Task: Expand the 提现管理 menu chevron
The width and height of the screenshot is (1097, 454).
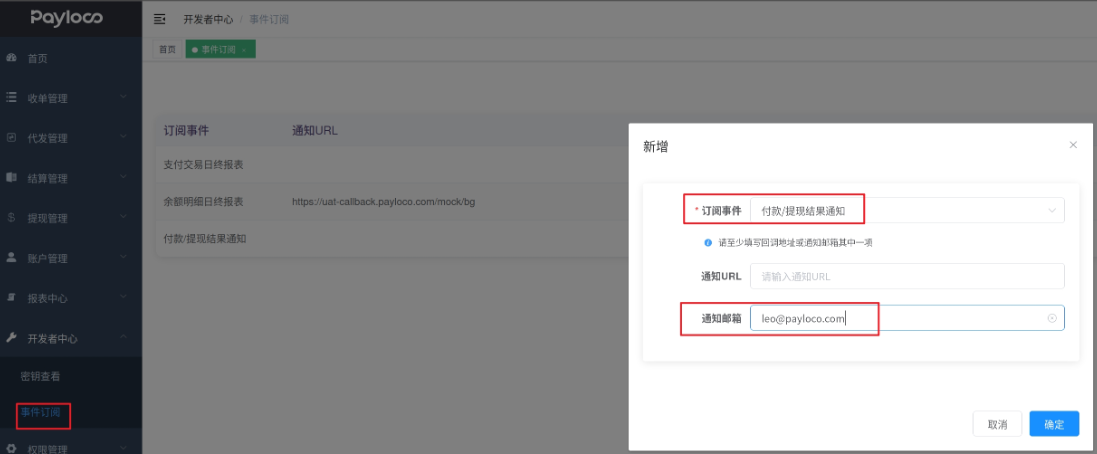Action: pyautogui.click(x=123, y=216)
